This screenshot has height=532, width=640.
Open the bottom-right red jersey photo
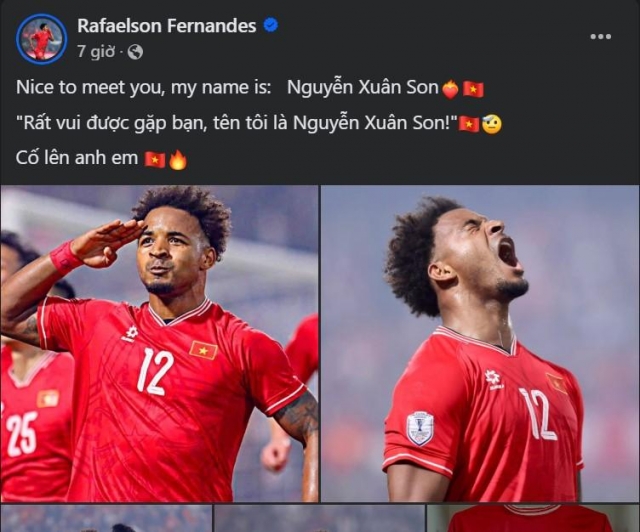pos(534,519)
